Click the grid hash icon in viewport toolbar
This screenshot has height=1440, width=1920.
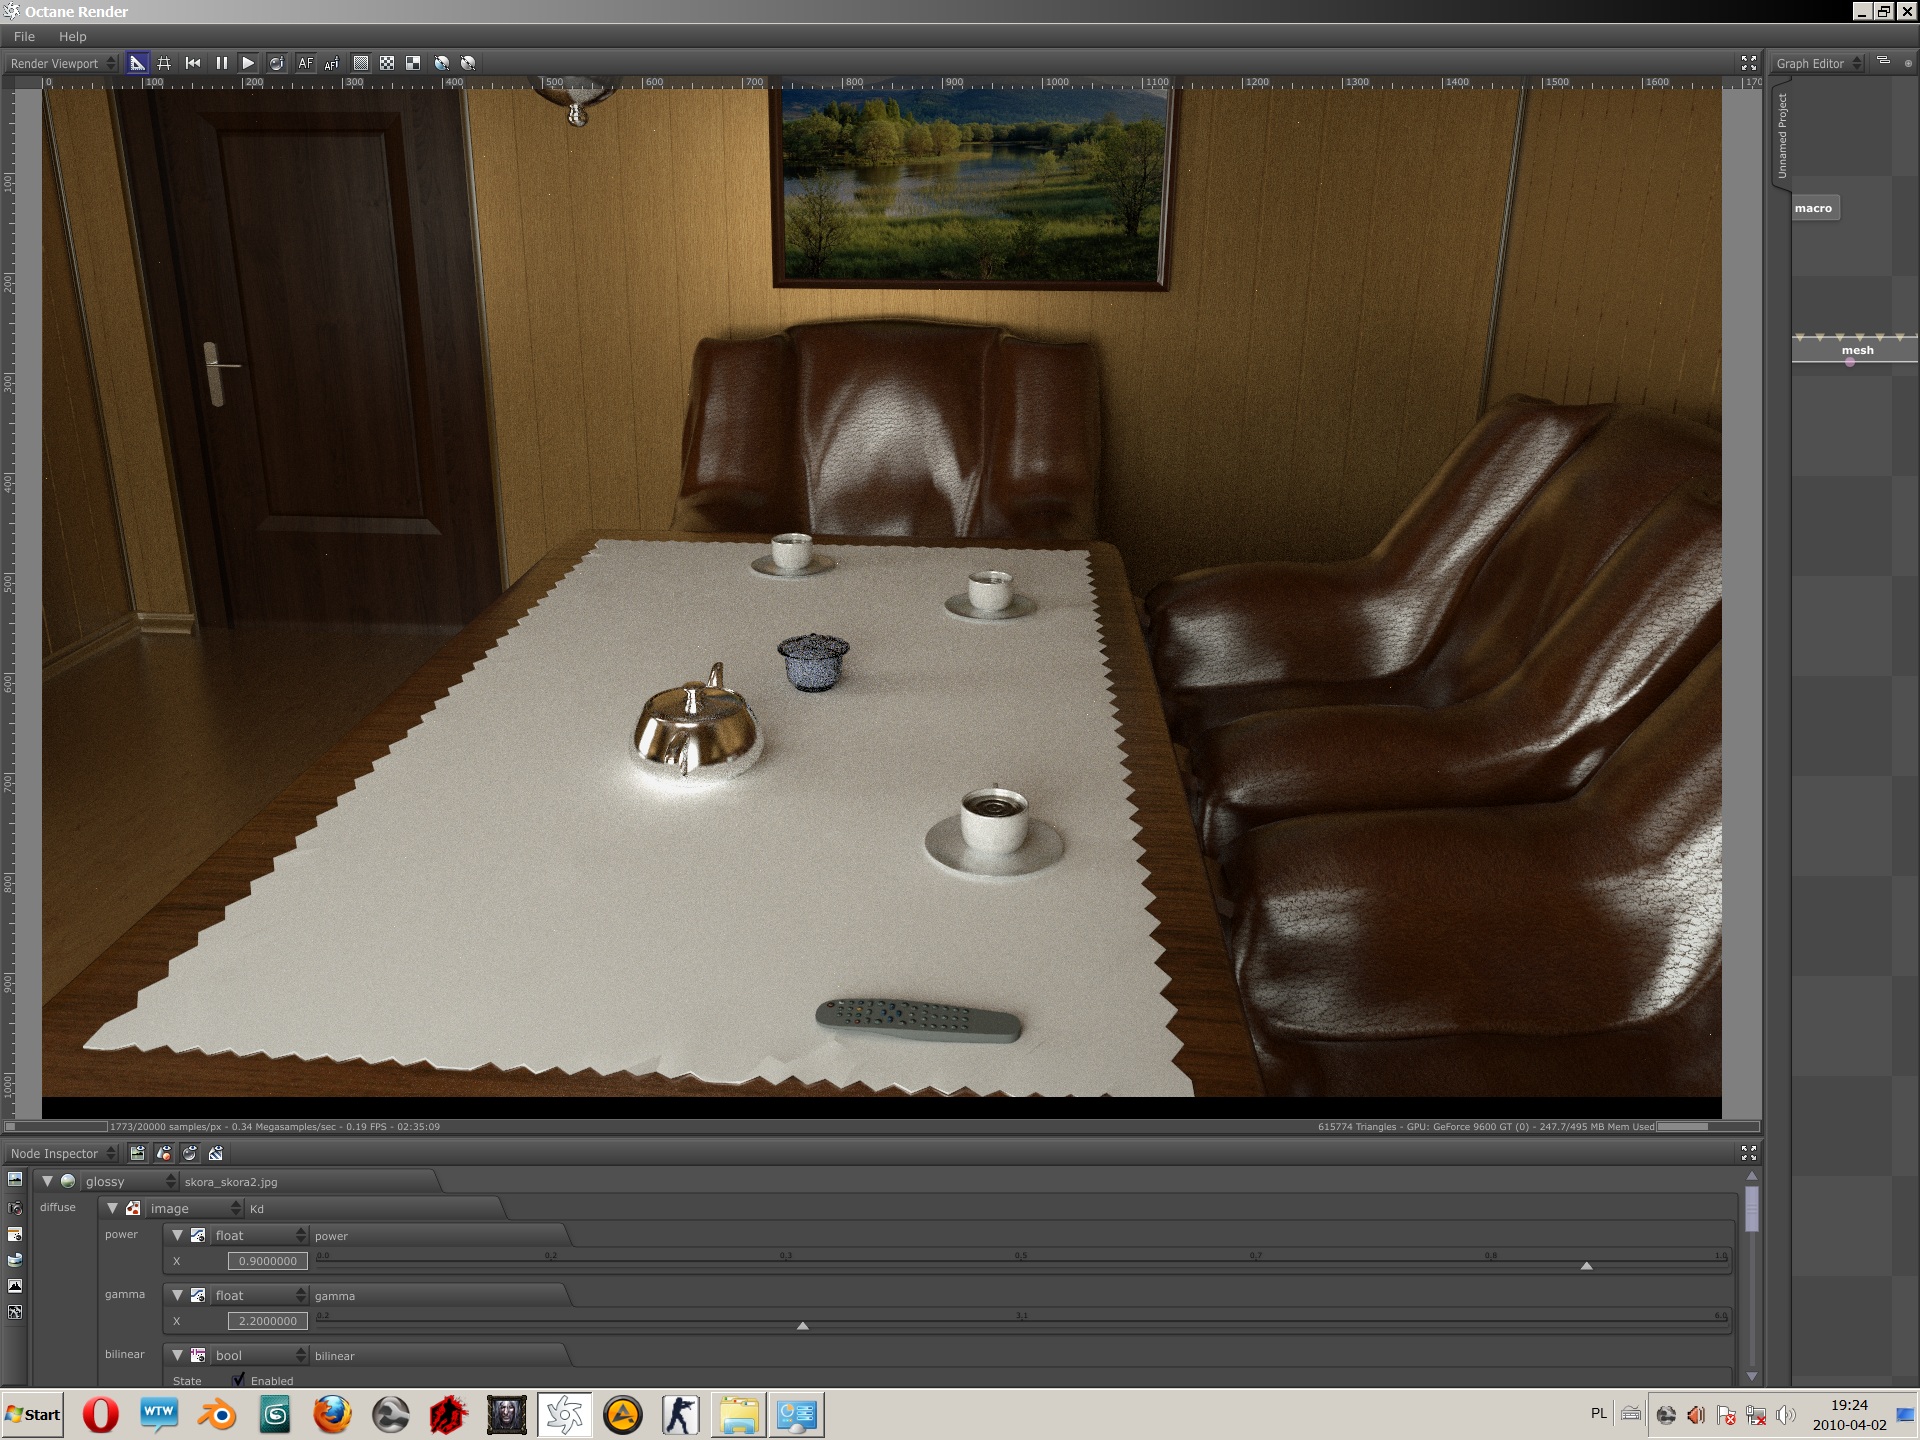pos(164,63)
